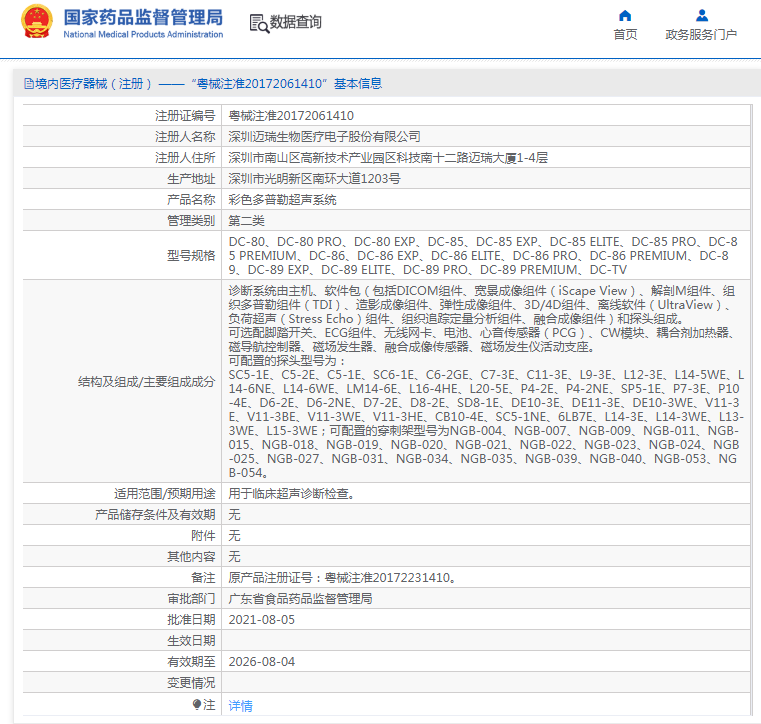Open the 首页 home menu item
This screenshot has height=724, width=761.
tap(625, 34)
